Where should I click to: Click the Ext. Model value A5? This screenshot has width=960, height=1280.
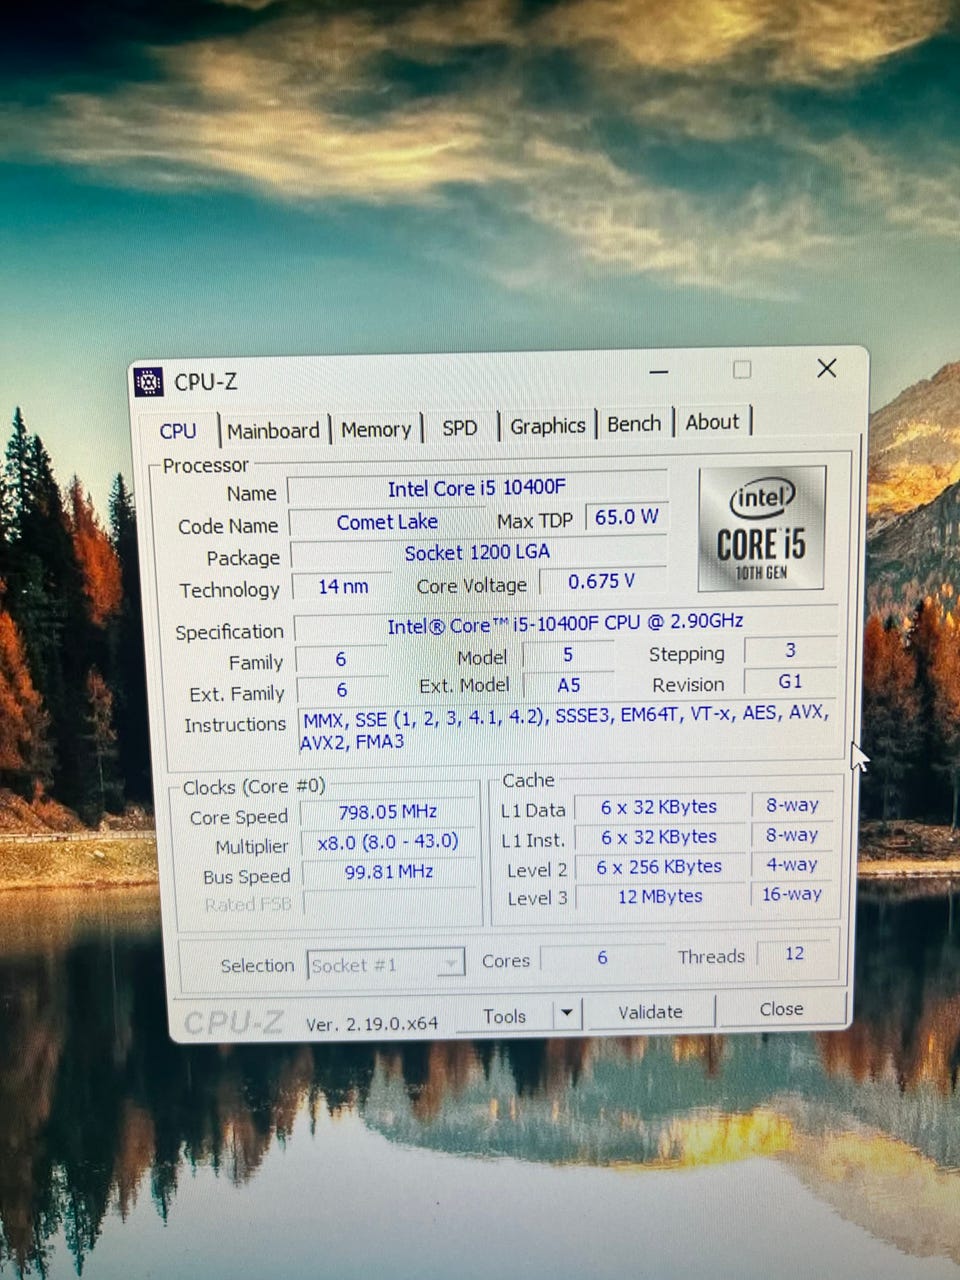(x=569, y=685)
